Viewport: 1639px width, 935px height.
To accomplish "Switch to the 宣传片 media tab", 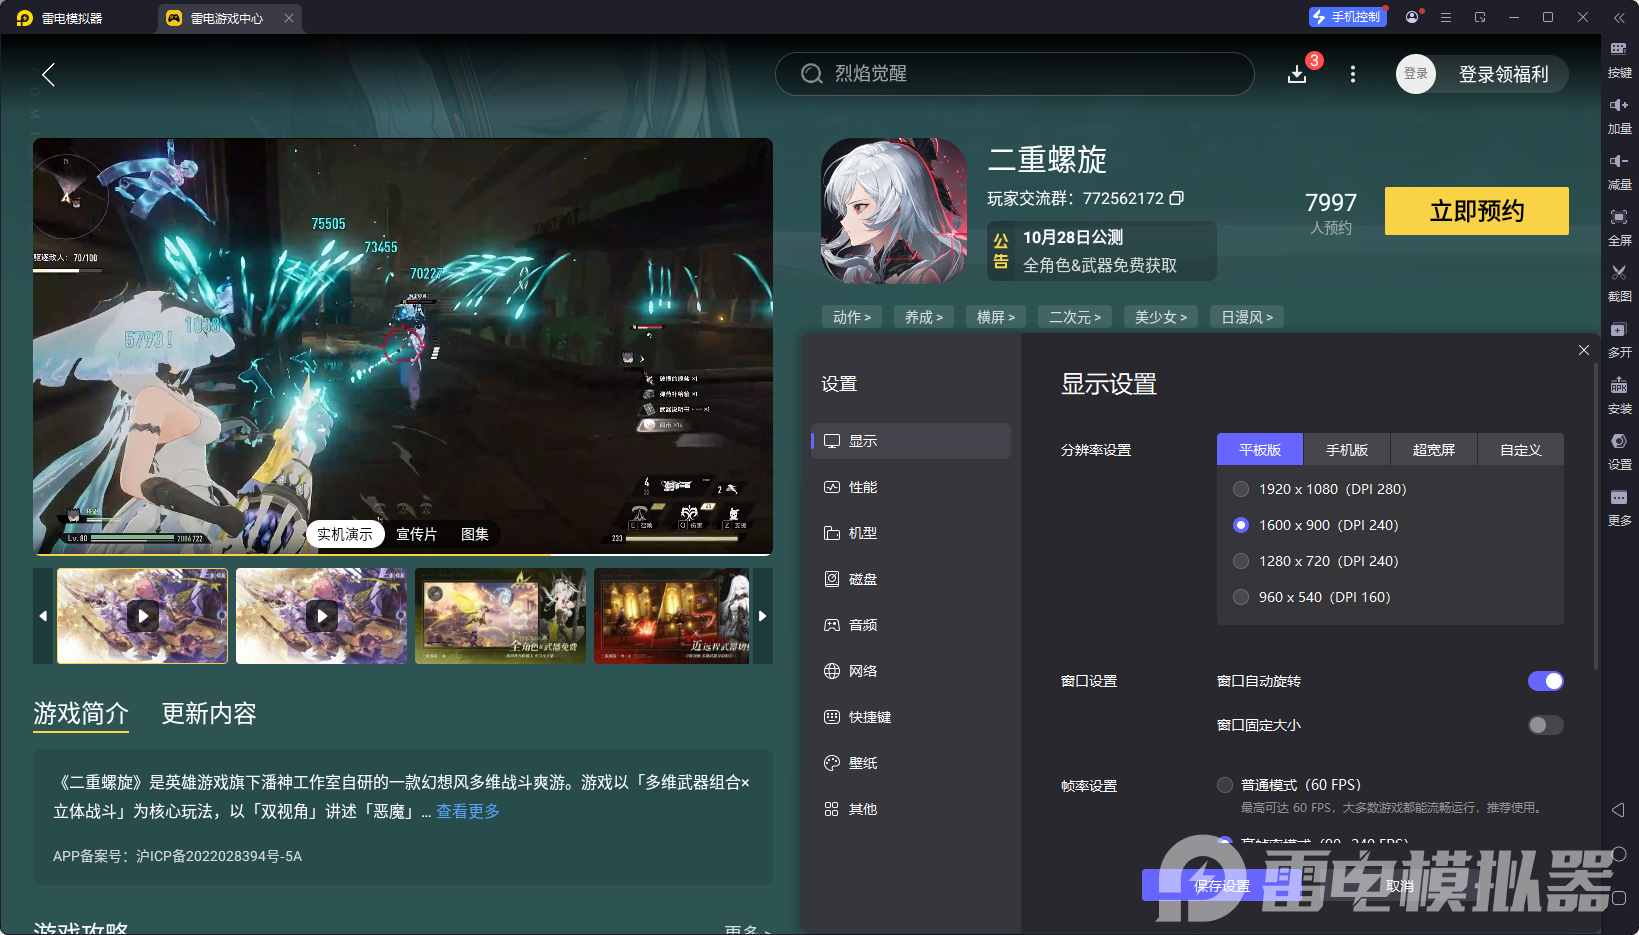I will 416,533.
